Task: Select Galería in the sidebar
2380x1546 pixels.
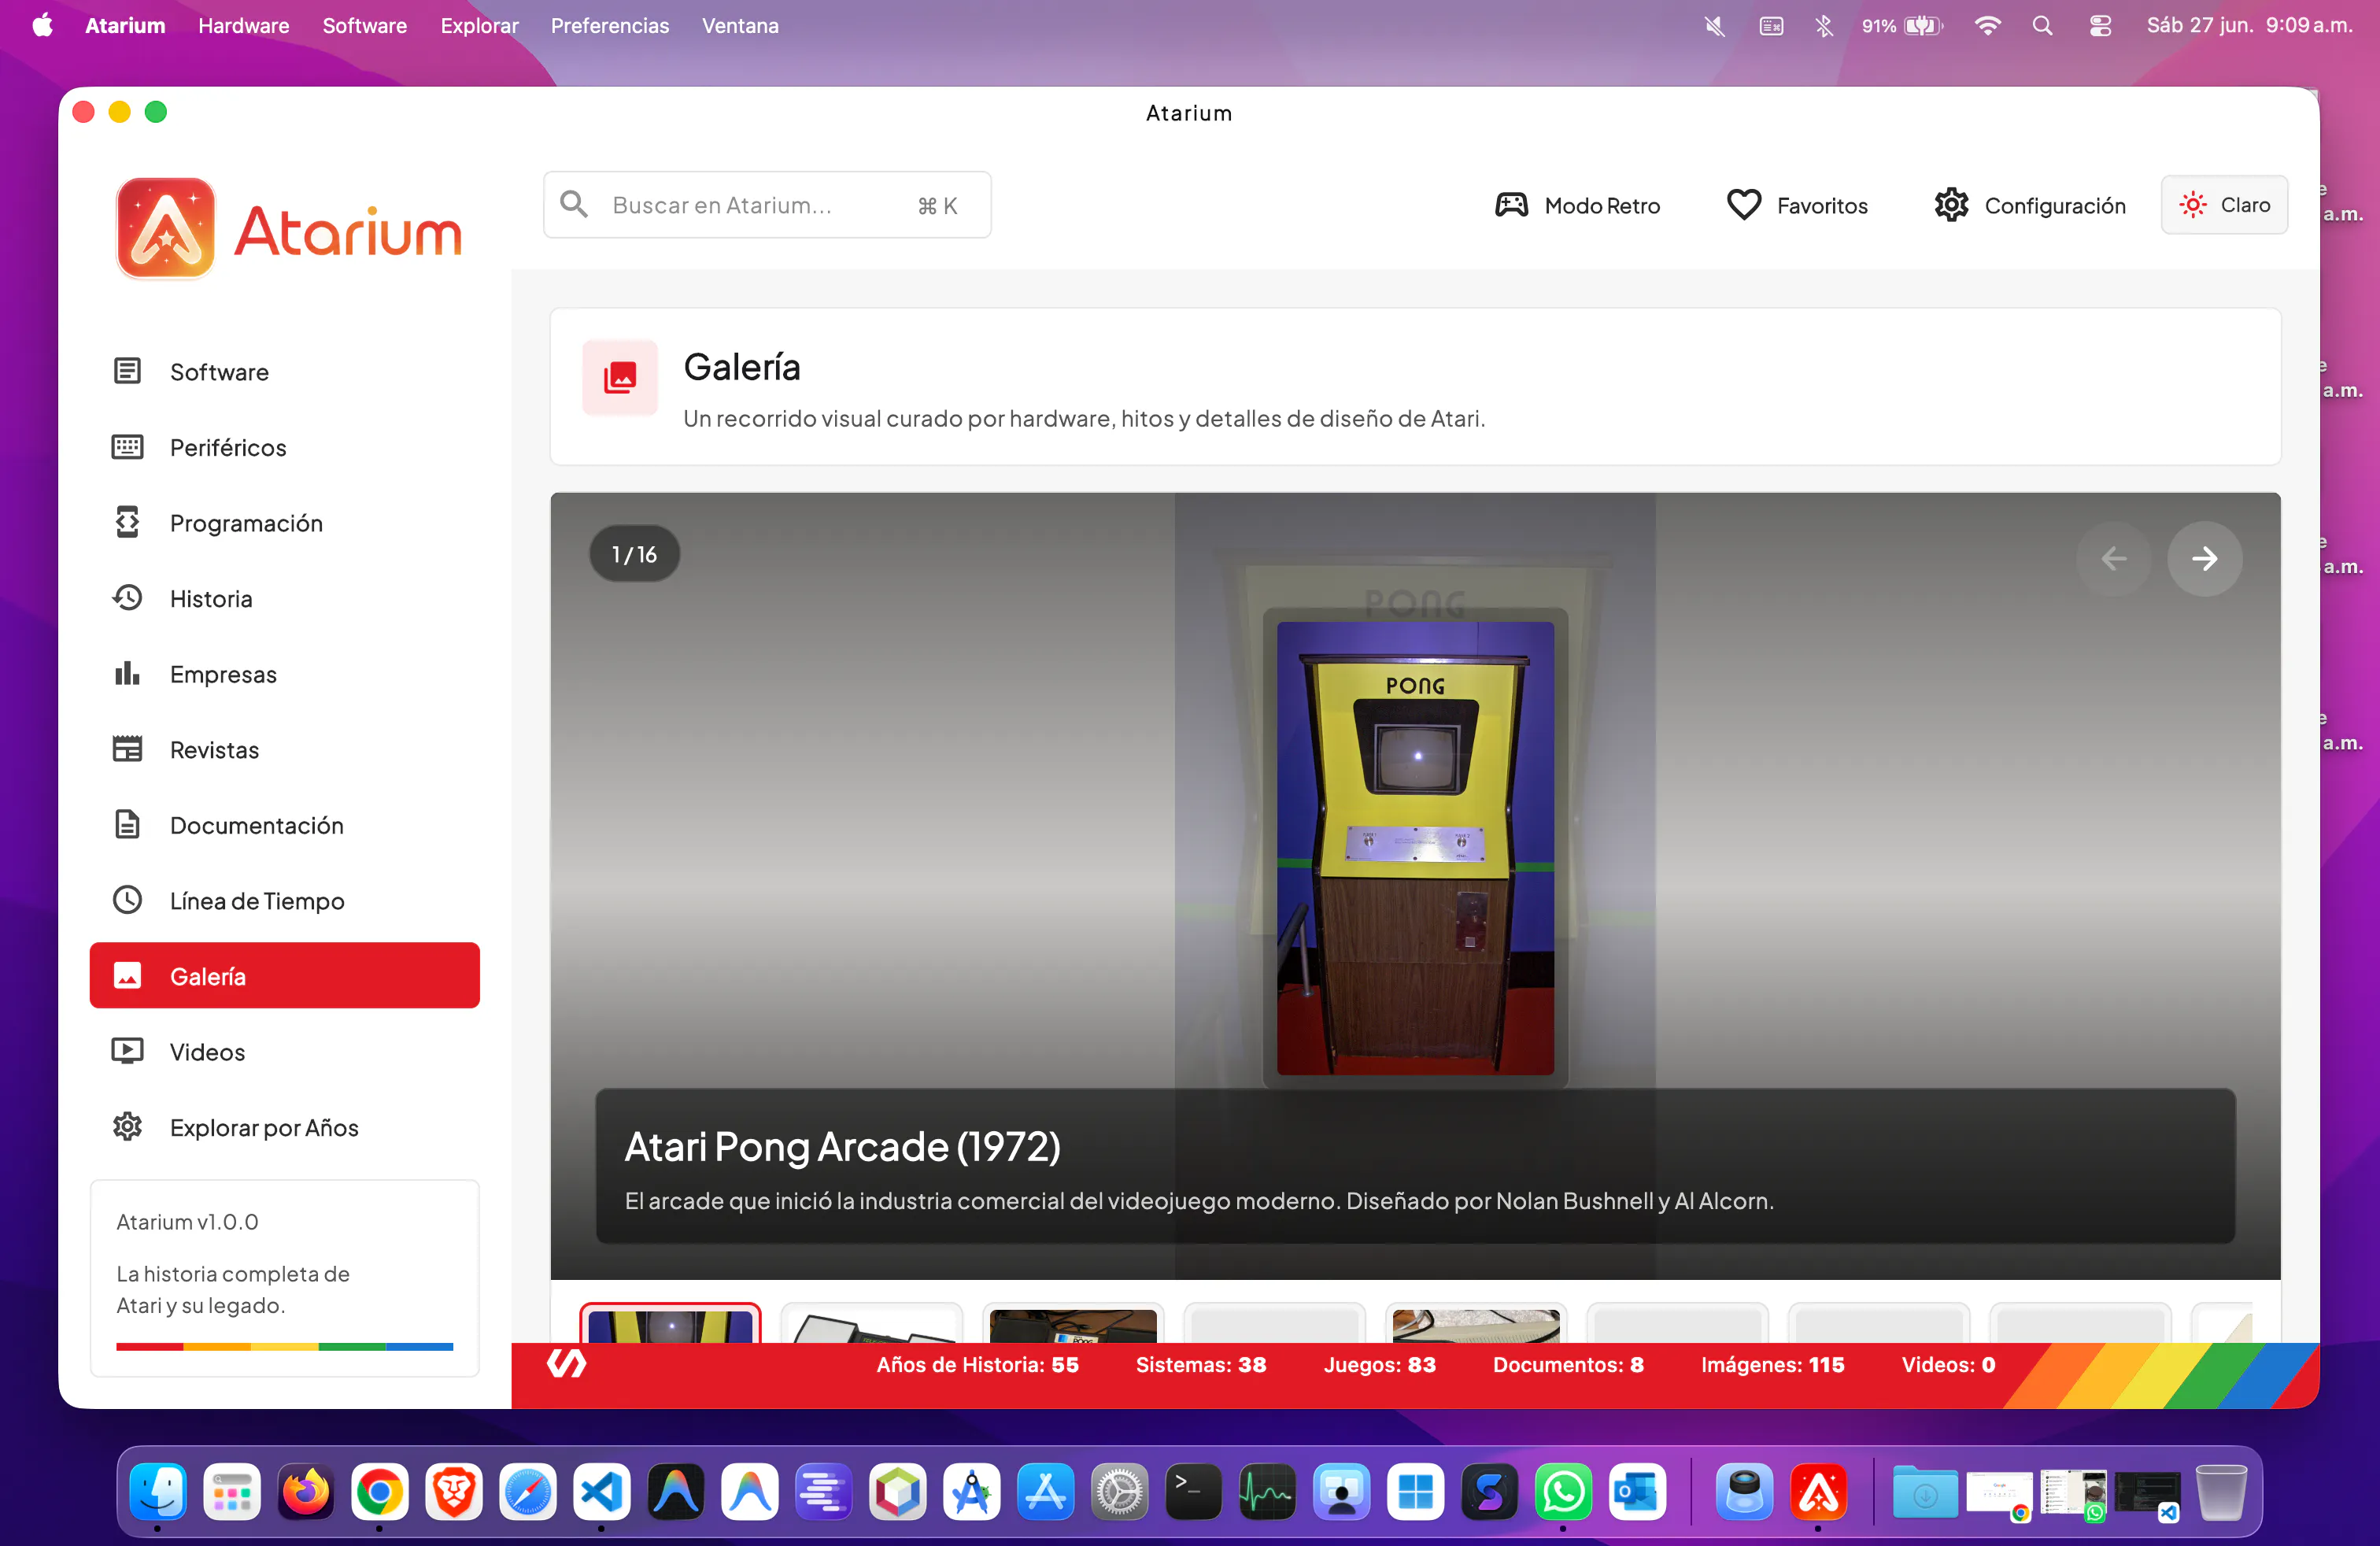Action: pos(285,975)
